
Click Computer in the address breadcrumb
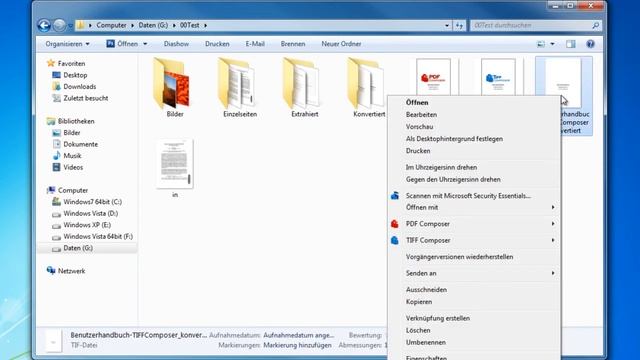[111, 25]
